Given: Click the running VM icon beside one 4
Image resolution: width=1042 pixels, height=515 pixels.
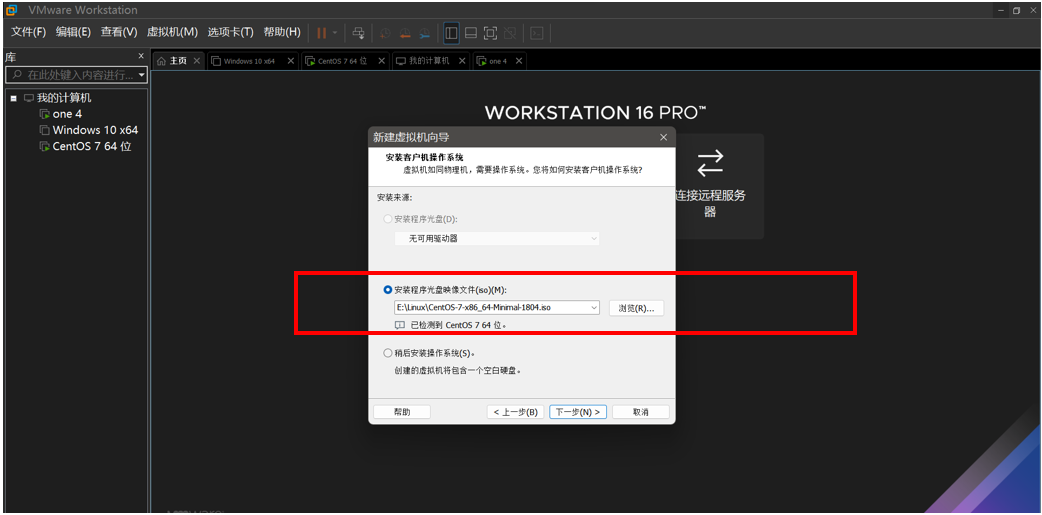Looking at the screenshot, I should click(x=45, y=114).
